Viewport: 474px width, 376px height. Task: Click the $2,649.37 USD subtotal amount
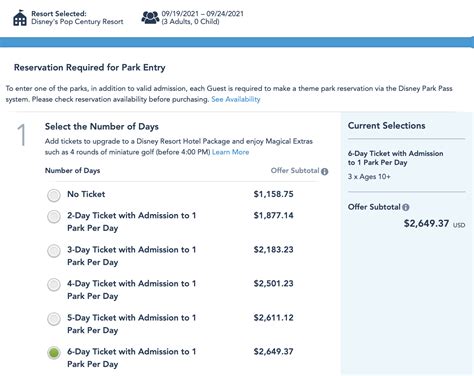tap(434, 223)
